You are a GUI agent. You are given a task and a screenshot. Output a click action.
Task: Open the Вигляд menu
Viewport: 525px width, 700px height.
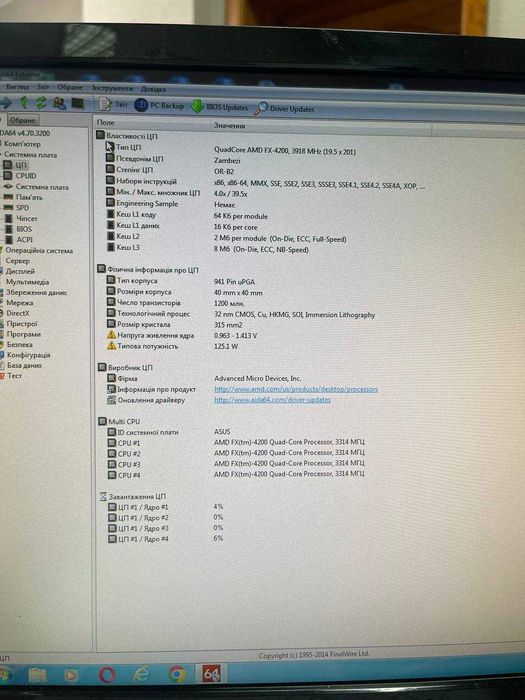pos(17,87)
